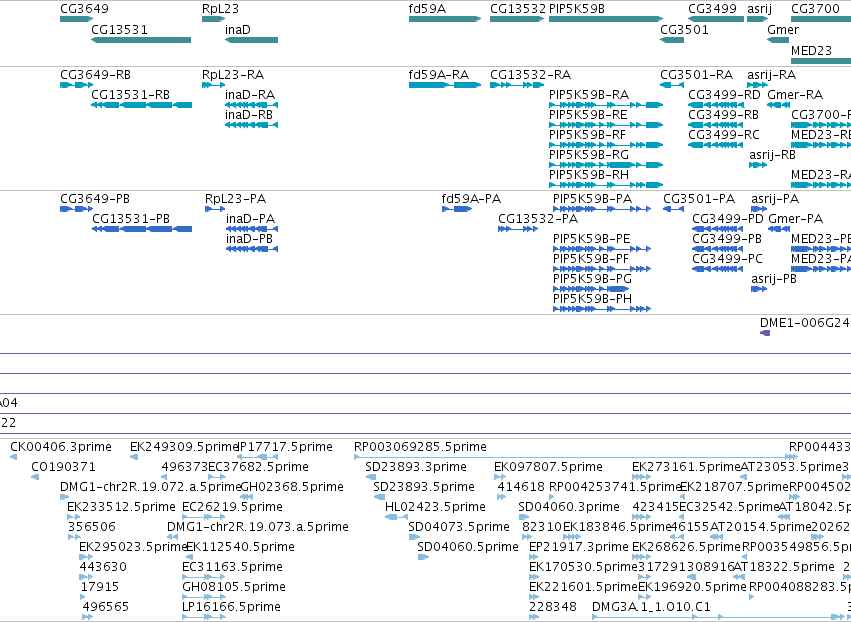The height and width of the screenshot is (622, 851).
Task: Open the PIP5K59B gene label
Action: point(577,9)
